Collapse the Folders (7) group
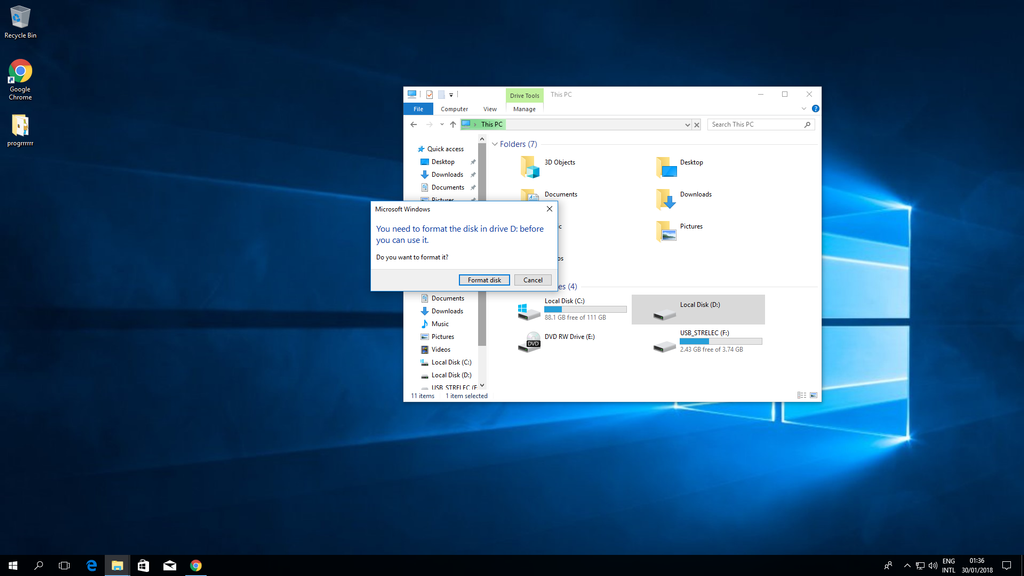1024x576 pixels. click(x=494, y=144)
